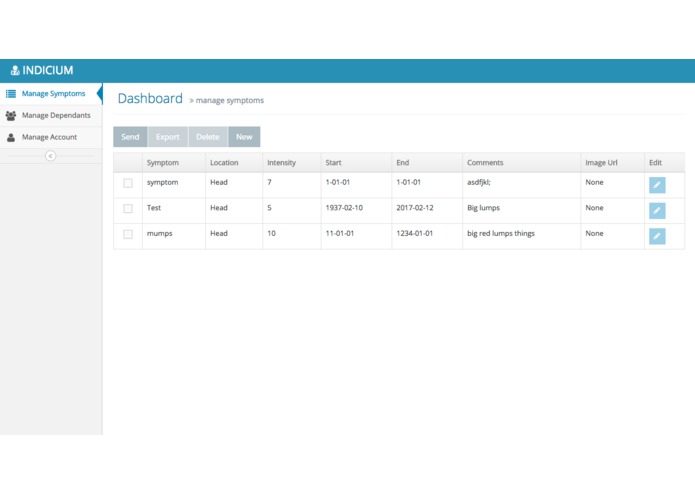Click start date 1937-02-10
Viewport: 695px width, 494px height.
(344, 208)
